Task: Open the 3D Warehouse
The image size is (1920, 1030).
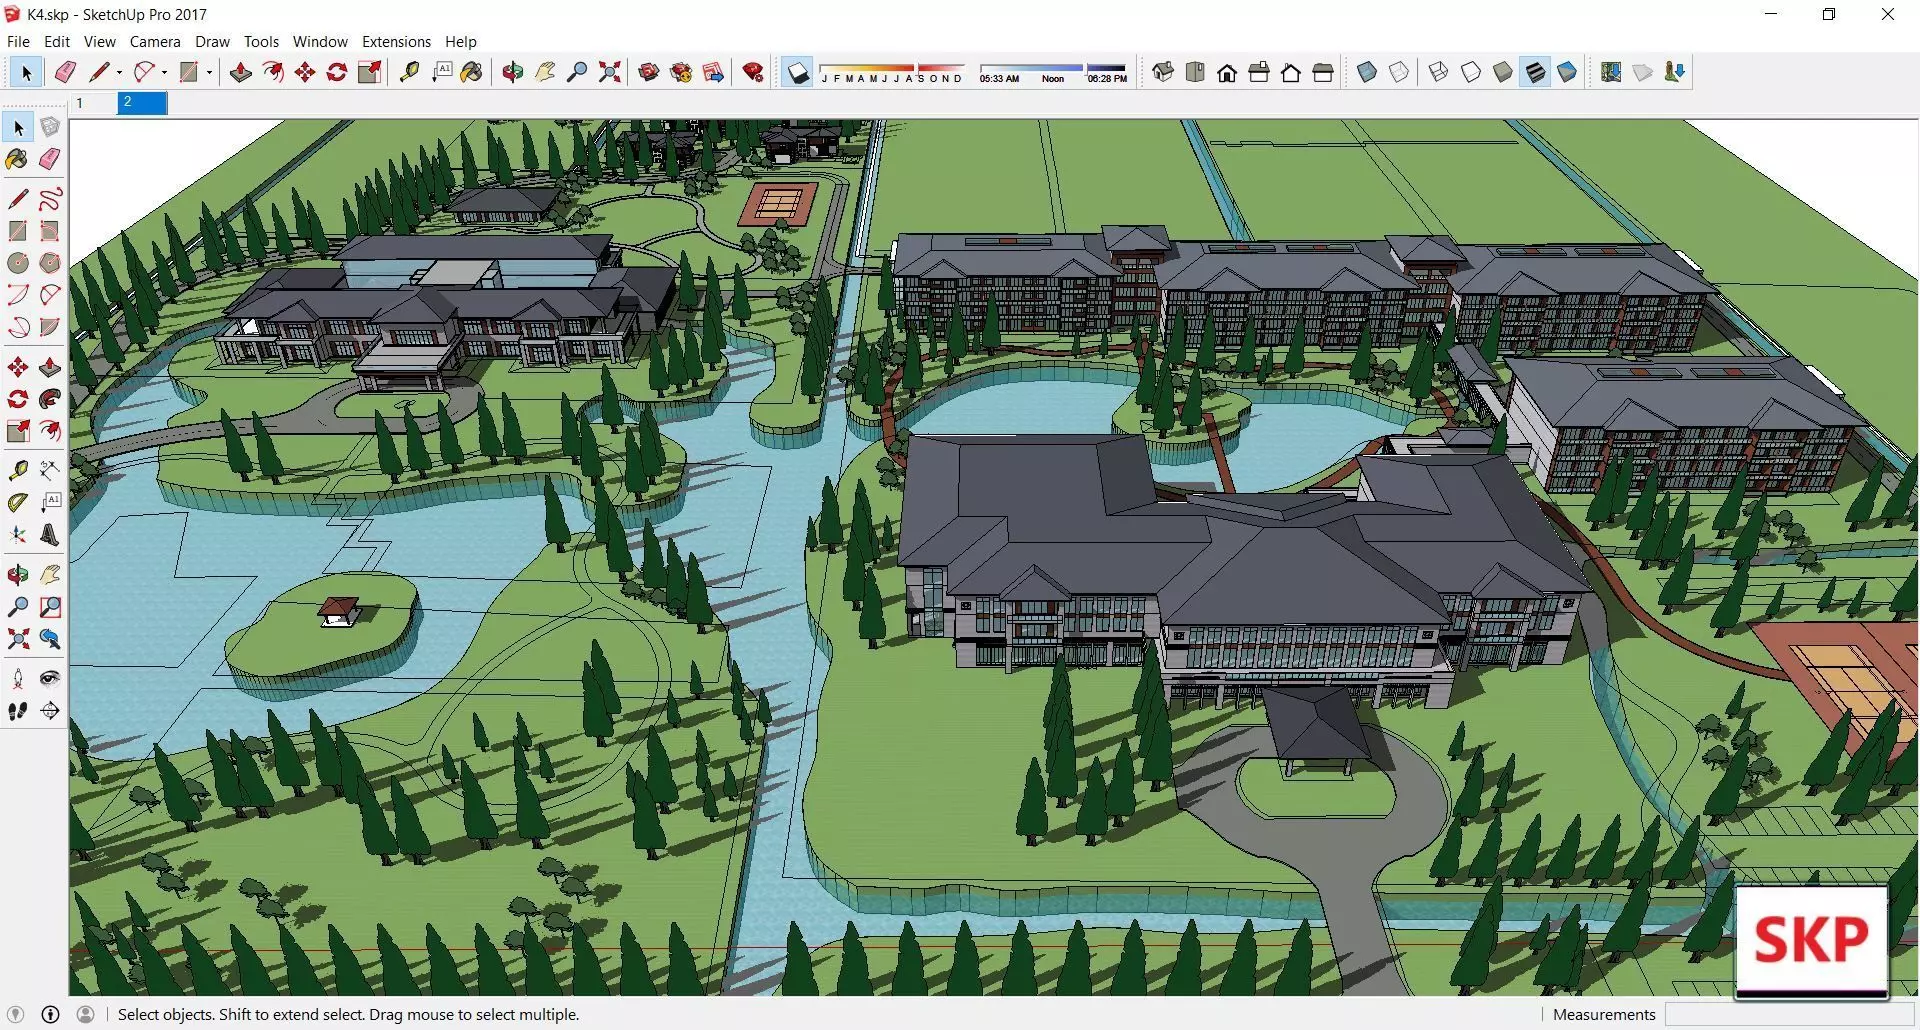Action: (x=649, y=72)
